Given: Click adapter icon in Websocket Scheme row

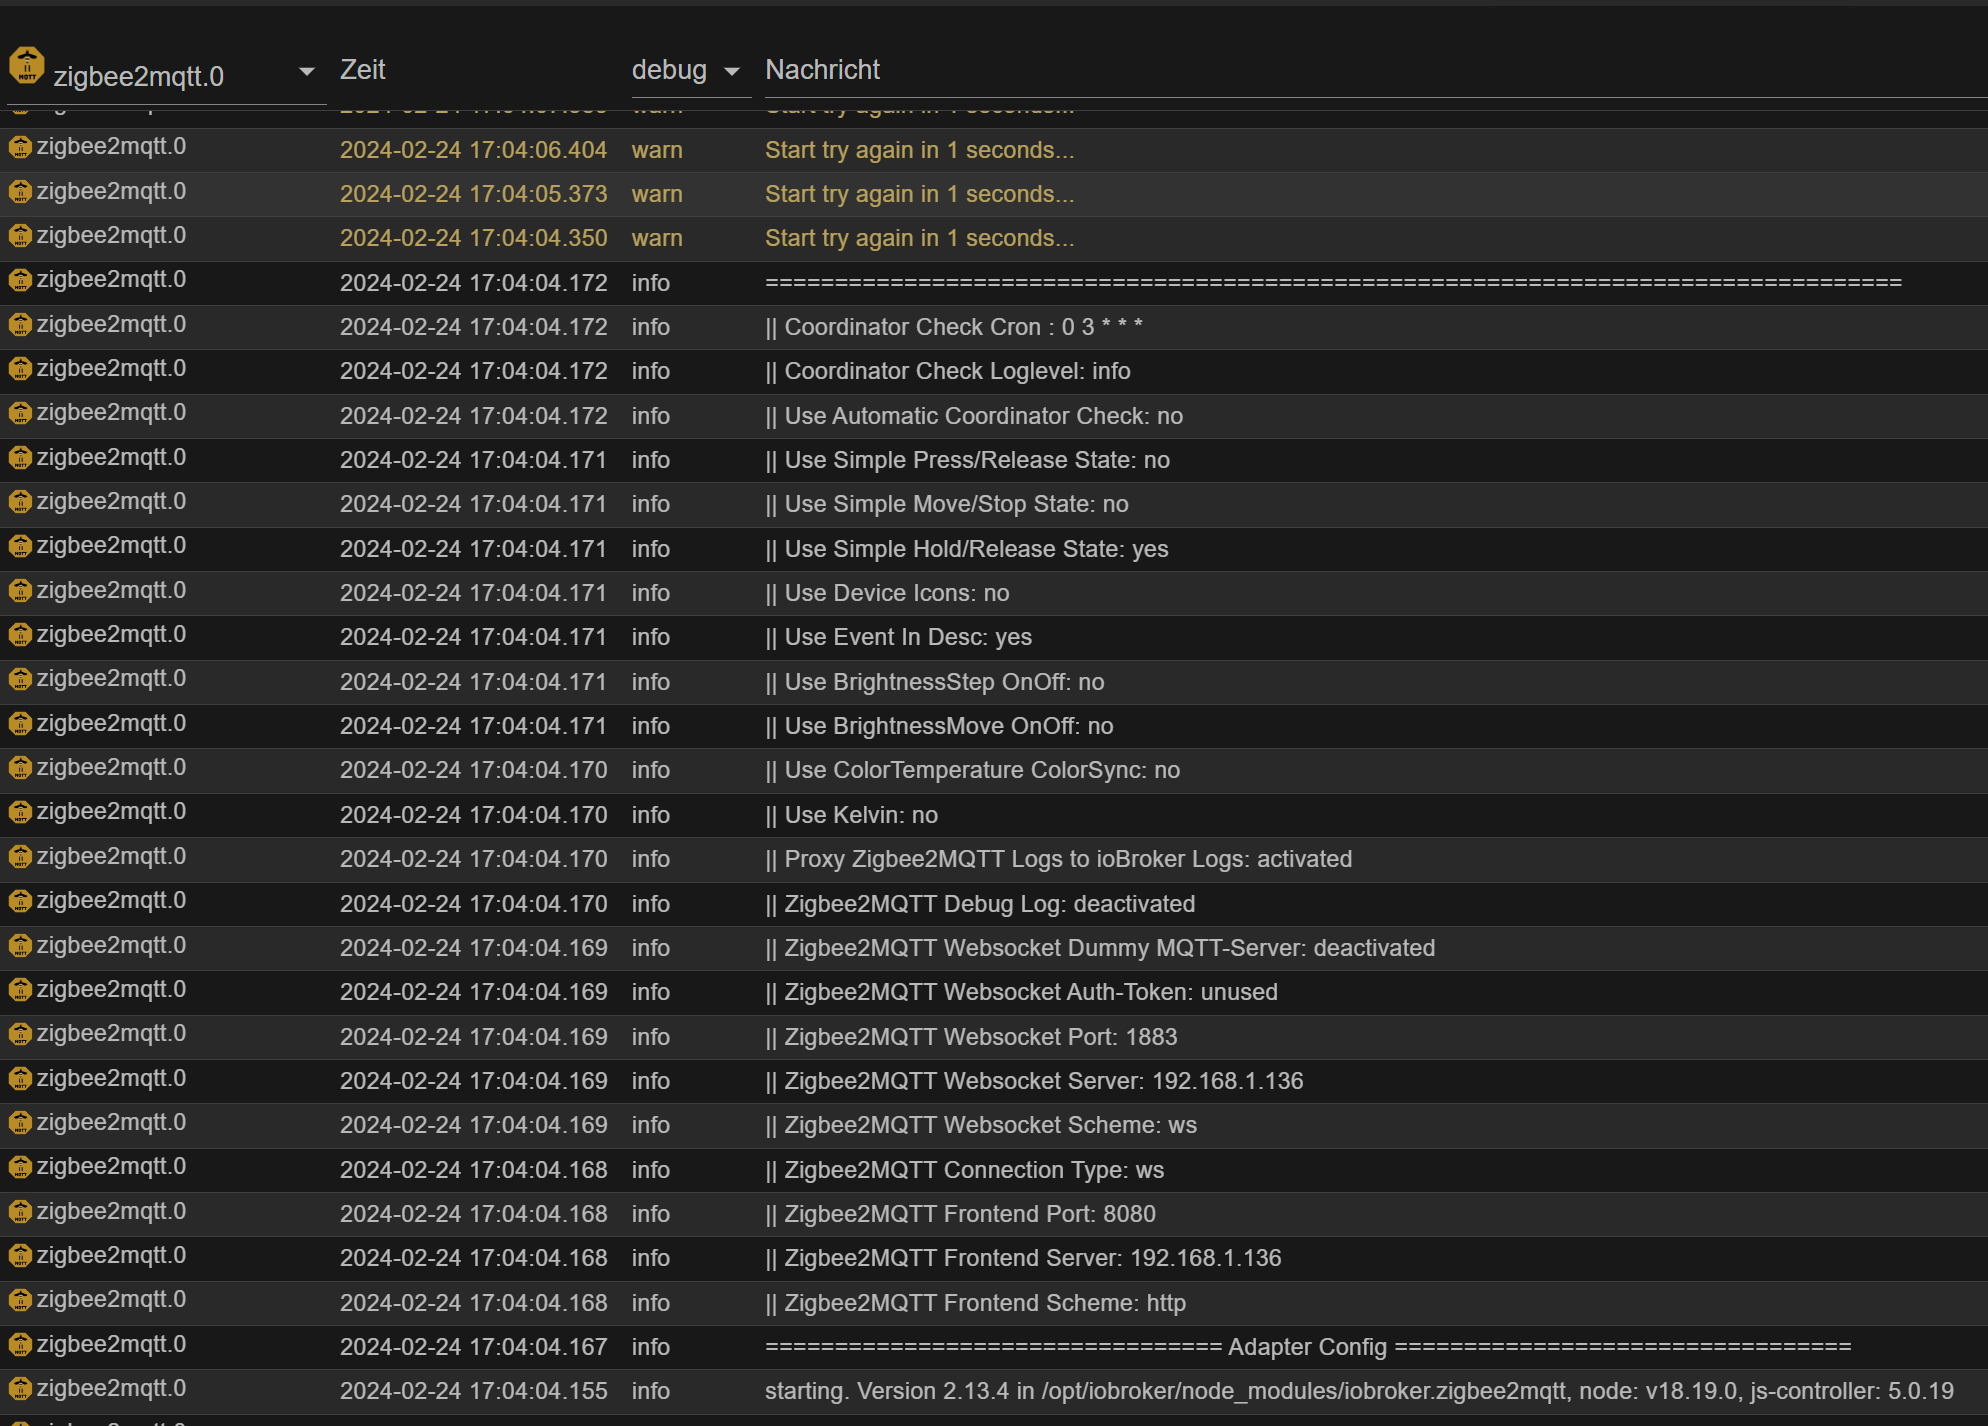Looking at the screenshot, I should click(x=20, y=1123).
